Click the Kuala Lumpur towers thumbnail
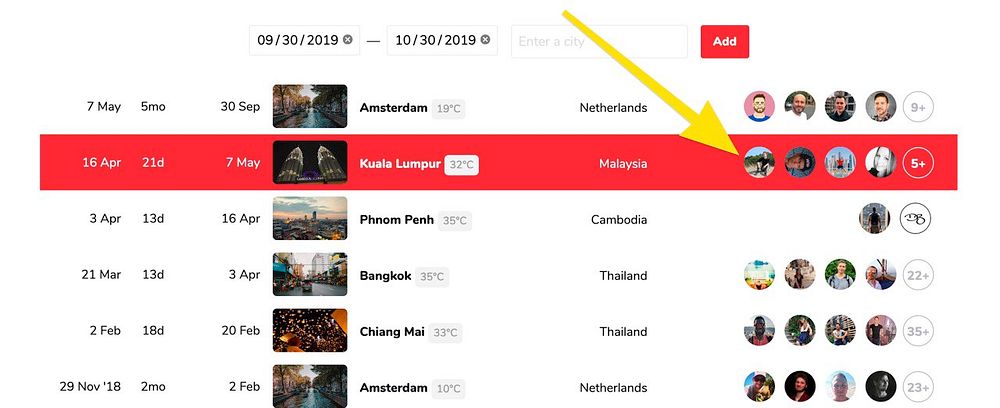This screenshot has width=1000, height=408. pyautogui.click(x=310, y=163)
